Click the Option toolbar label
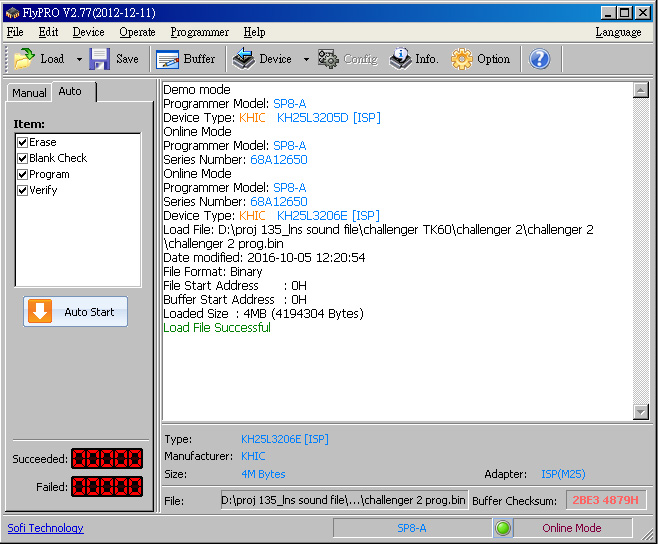The height and width of the screenshot is (544, 658). (x=494, y=59)
